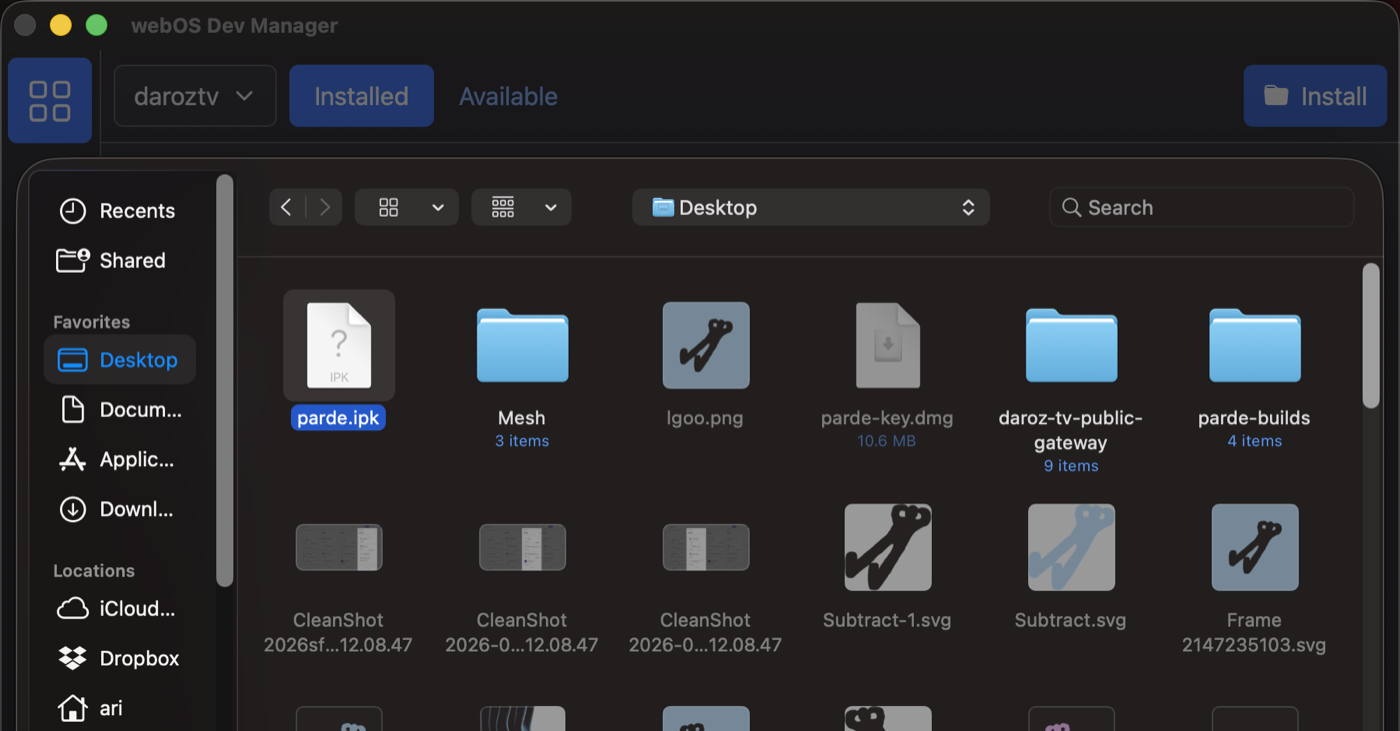Select Desktop in the sidebar
This screenshot has height=731, width=1400.
click(120, 360)
